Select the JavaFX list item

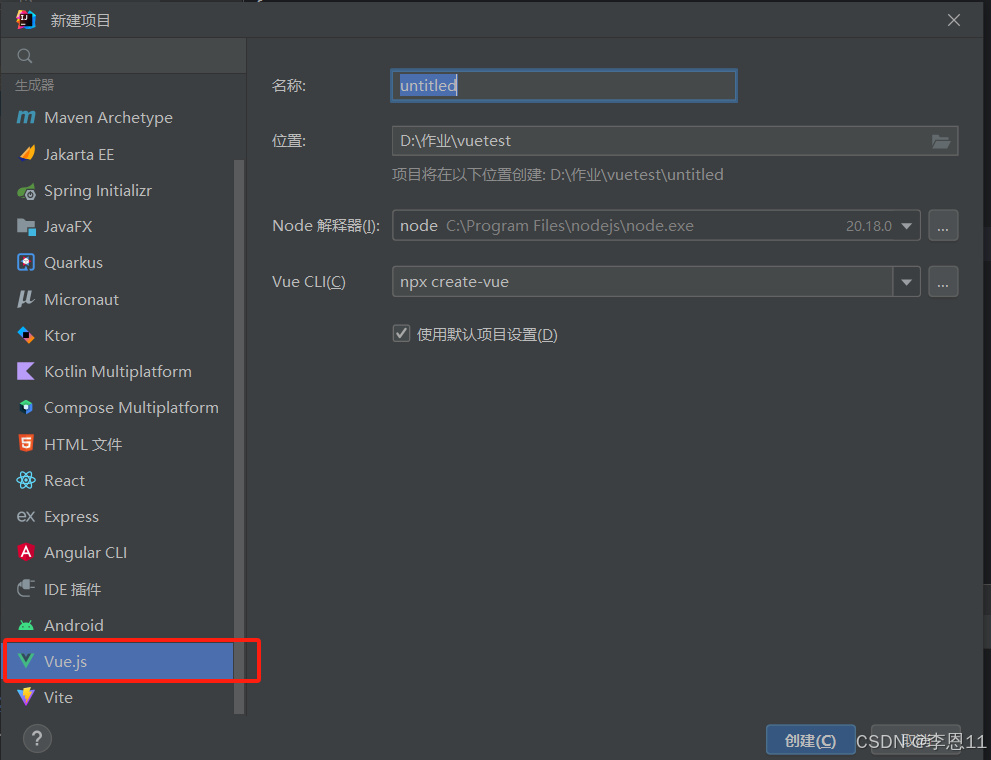point(118,227)
